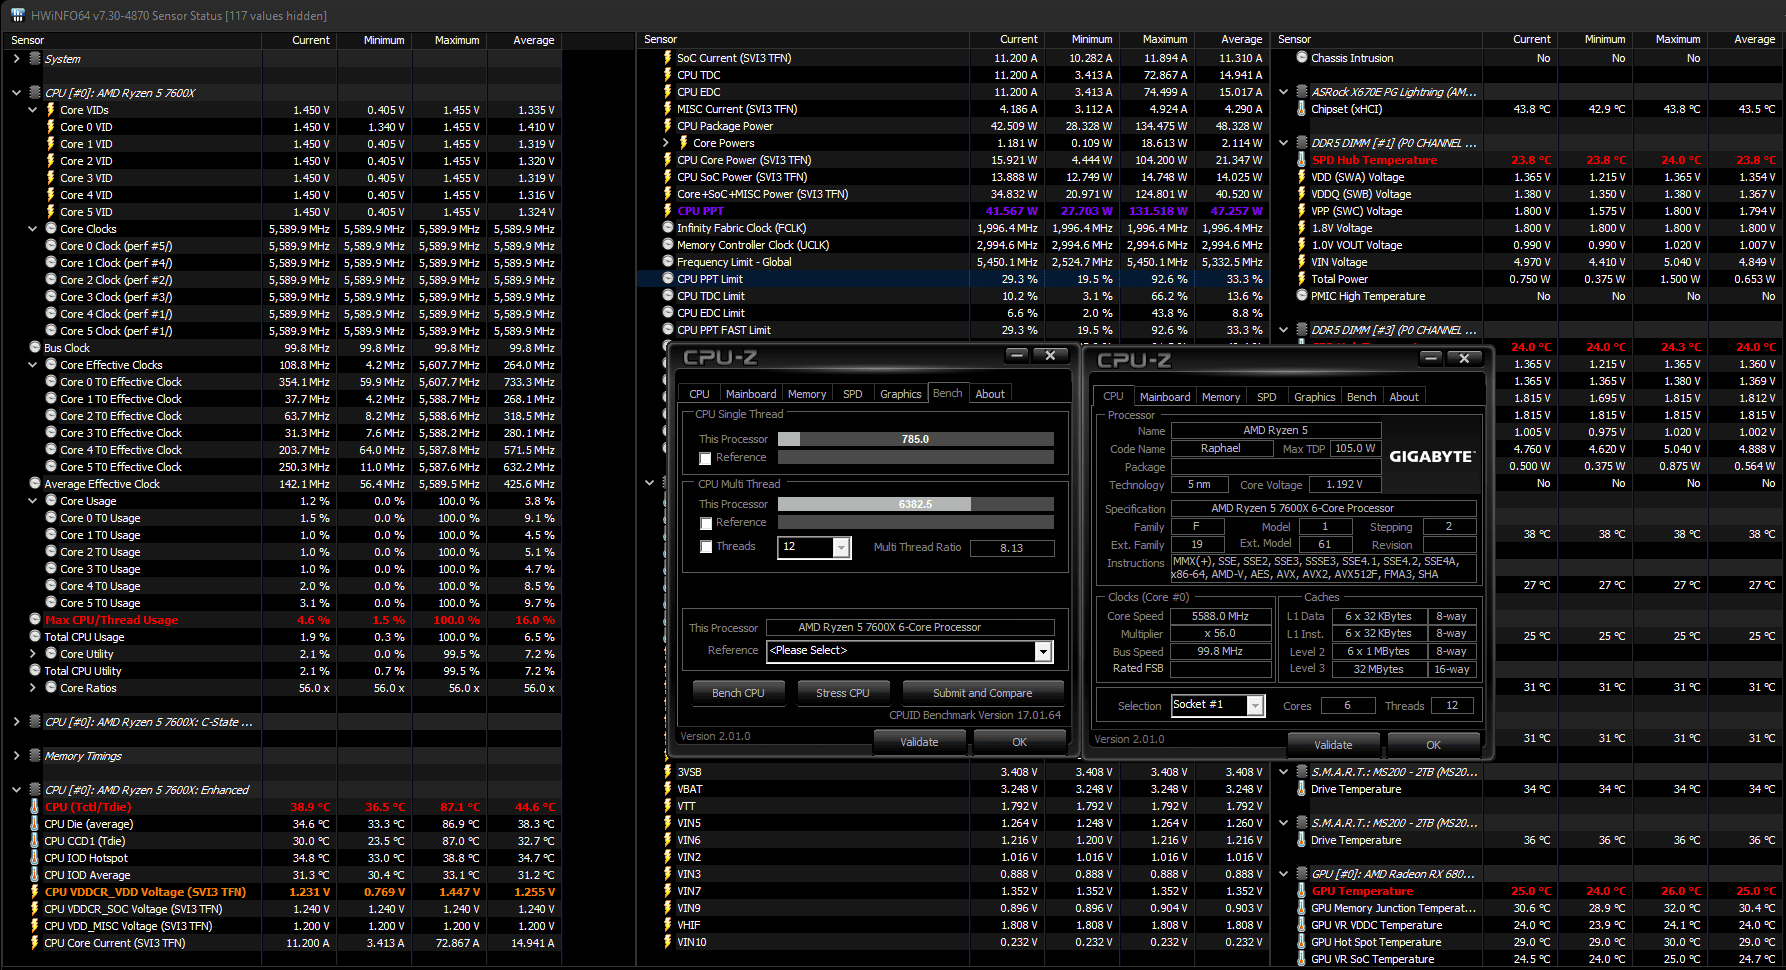Click the Core Speed field showing 5588.0 MHz
Screen dimensions: 1786x970
pos(1221,616)
